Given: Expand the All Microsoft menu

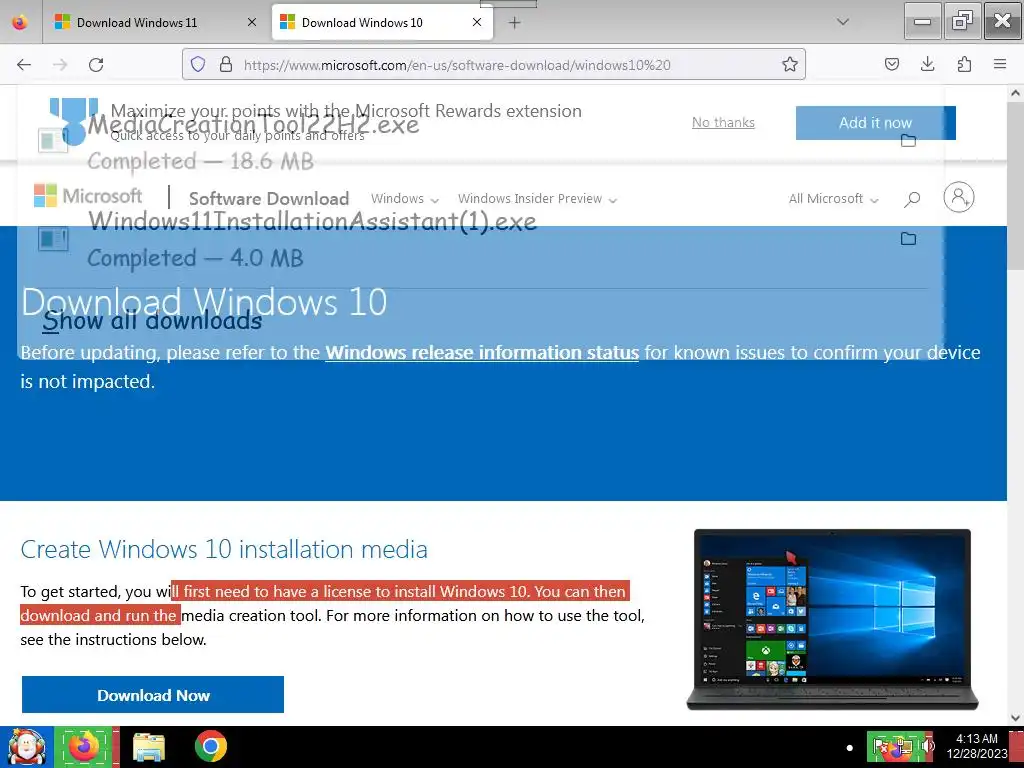Looking at the screenshot, I should click(833, 199).
